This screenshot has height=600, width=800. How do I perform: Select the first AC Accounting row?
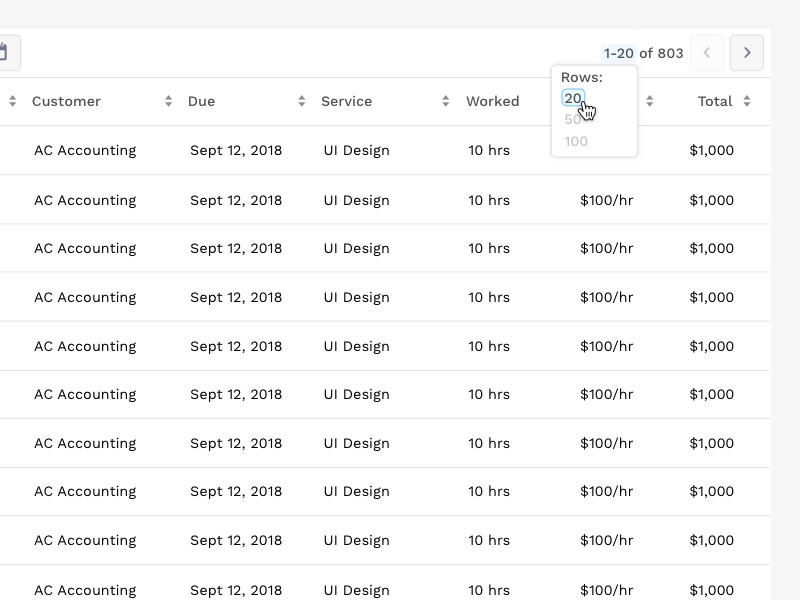[85, 151]
